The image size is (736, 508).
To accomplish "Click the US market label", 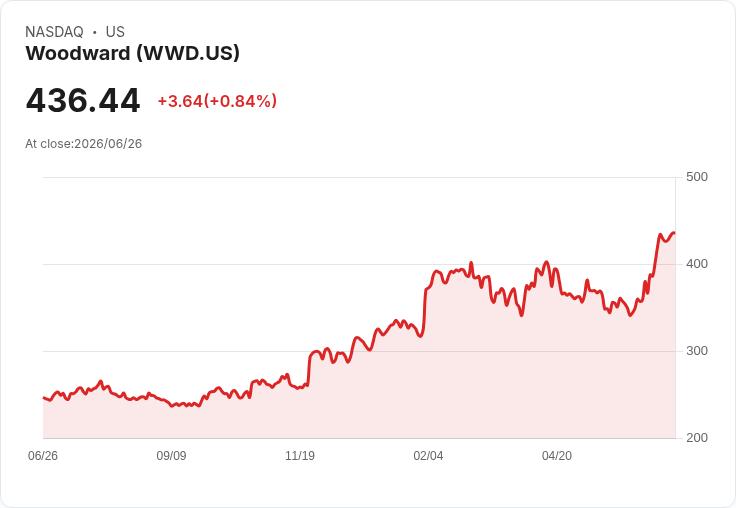I will pos(115,32).
